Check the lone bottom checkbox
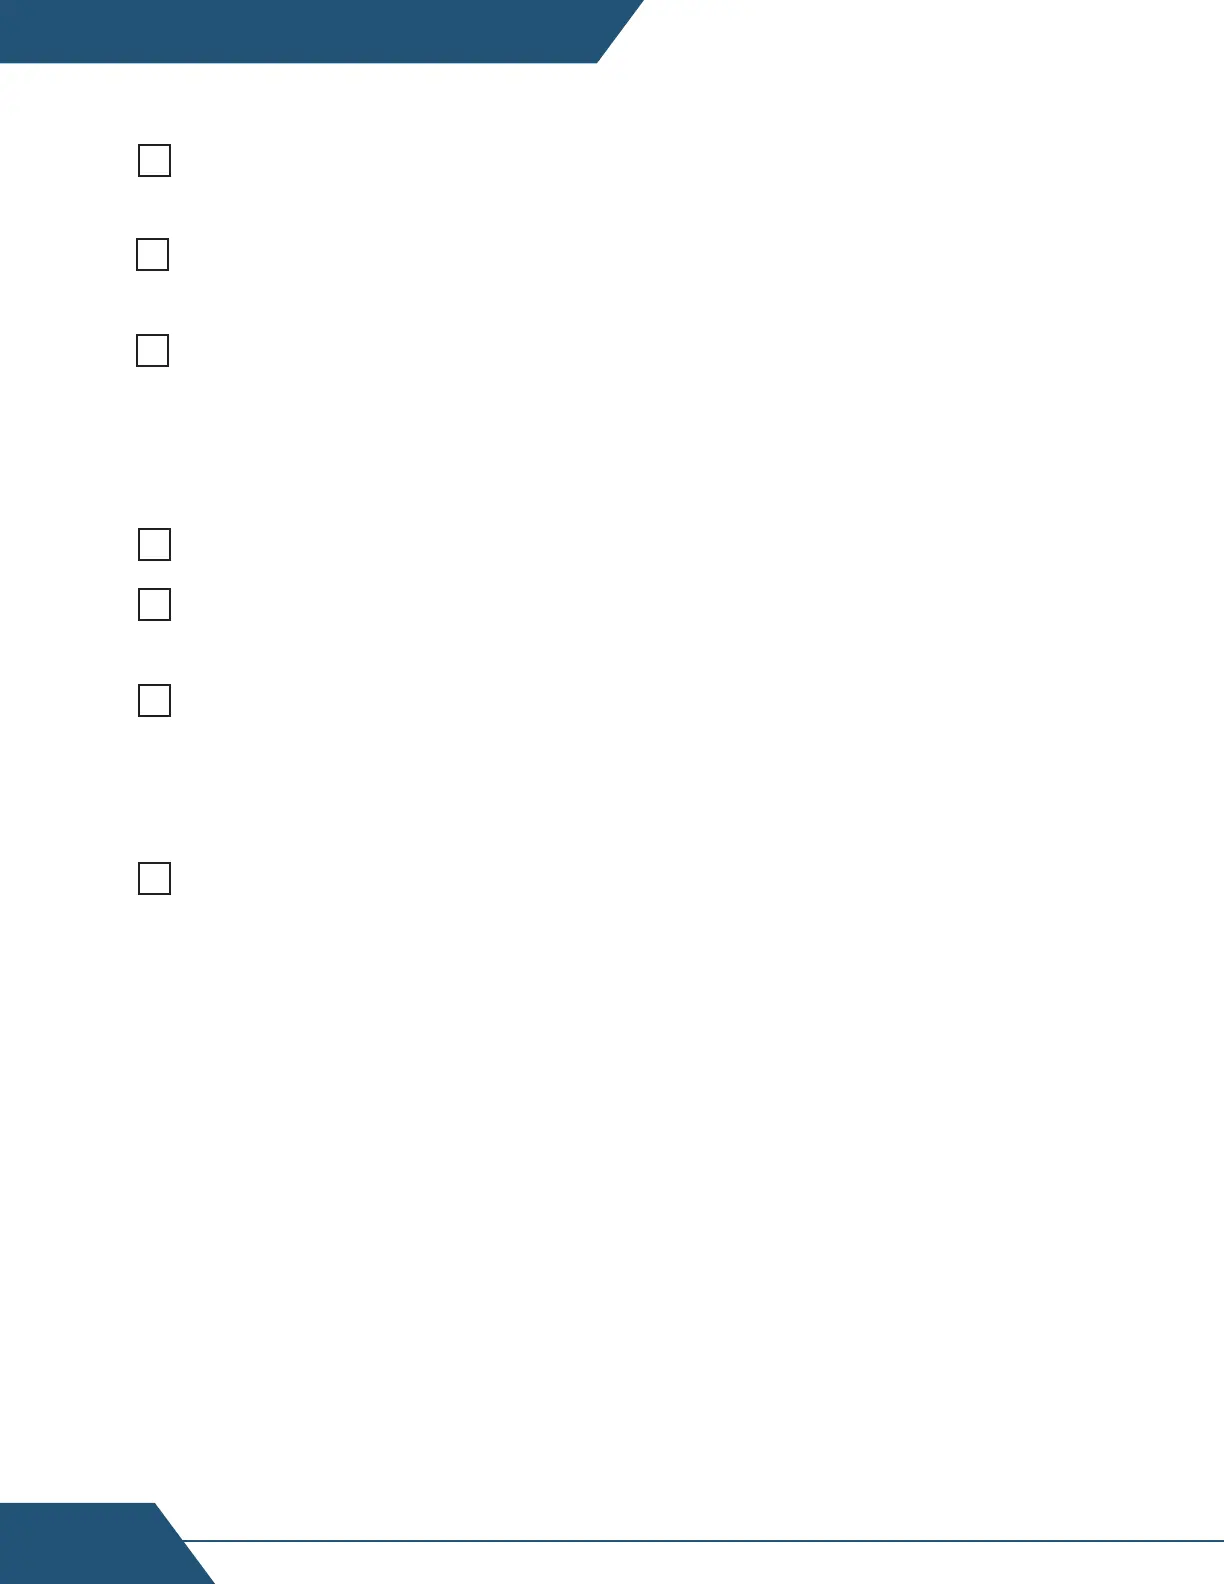The width and height of the screenshot is (1224, 1584). pyautogui.click(x=154, y=878)
